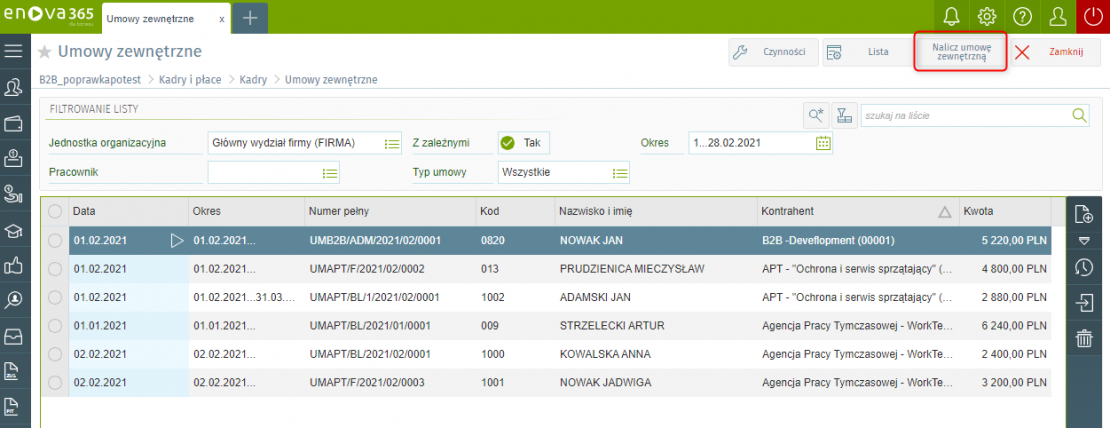Click the history clock icon in right toolbar
Image resolution: width=1110 pixels, height=428 pixels.
1084,267
